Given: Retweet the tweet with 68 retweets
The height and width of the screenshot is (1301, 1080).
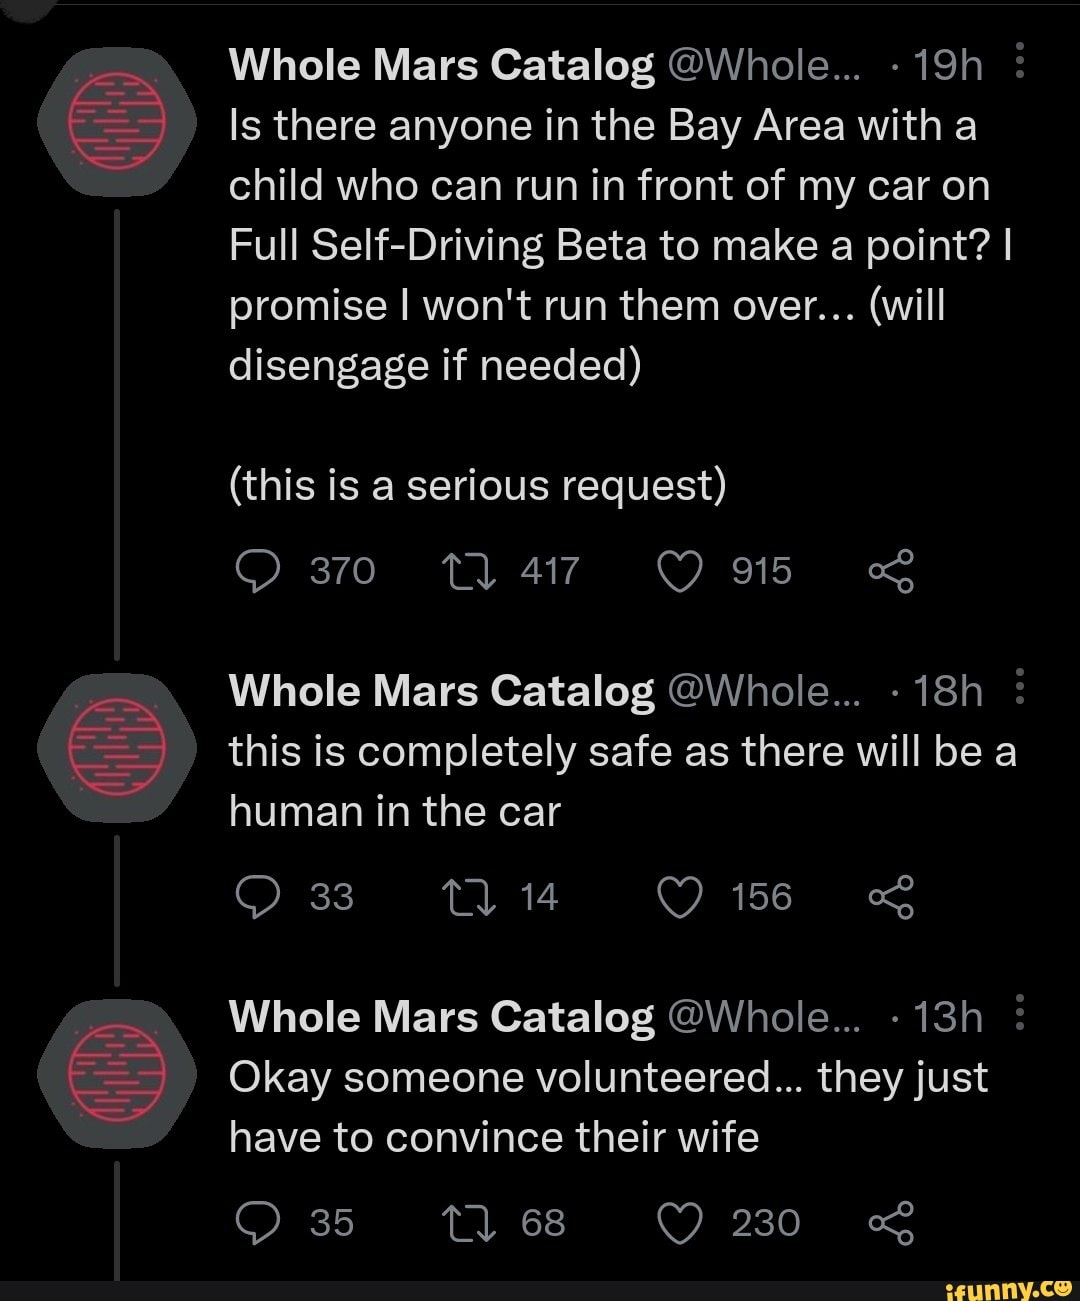Looking at the screenshot, I should 465,1223.
